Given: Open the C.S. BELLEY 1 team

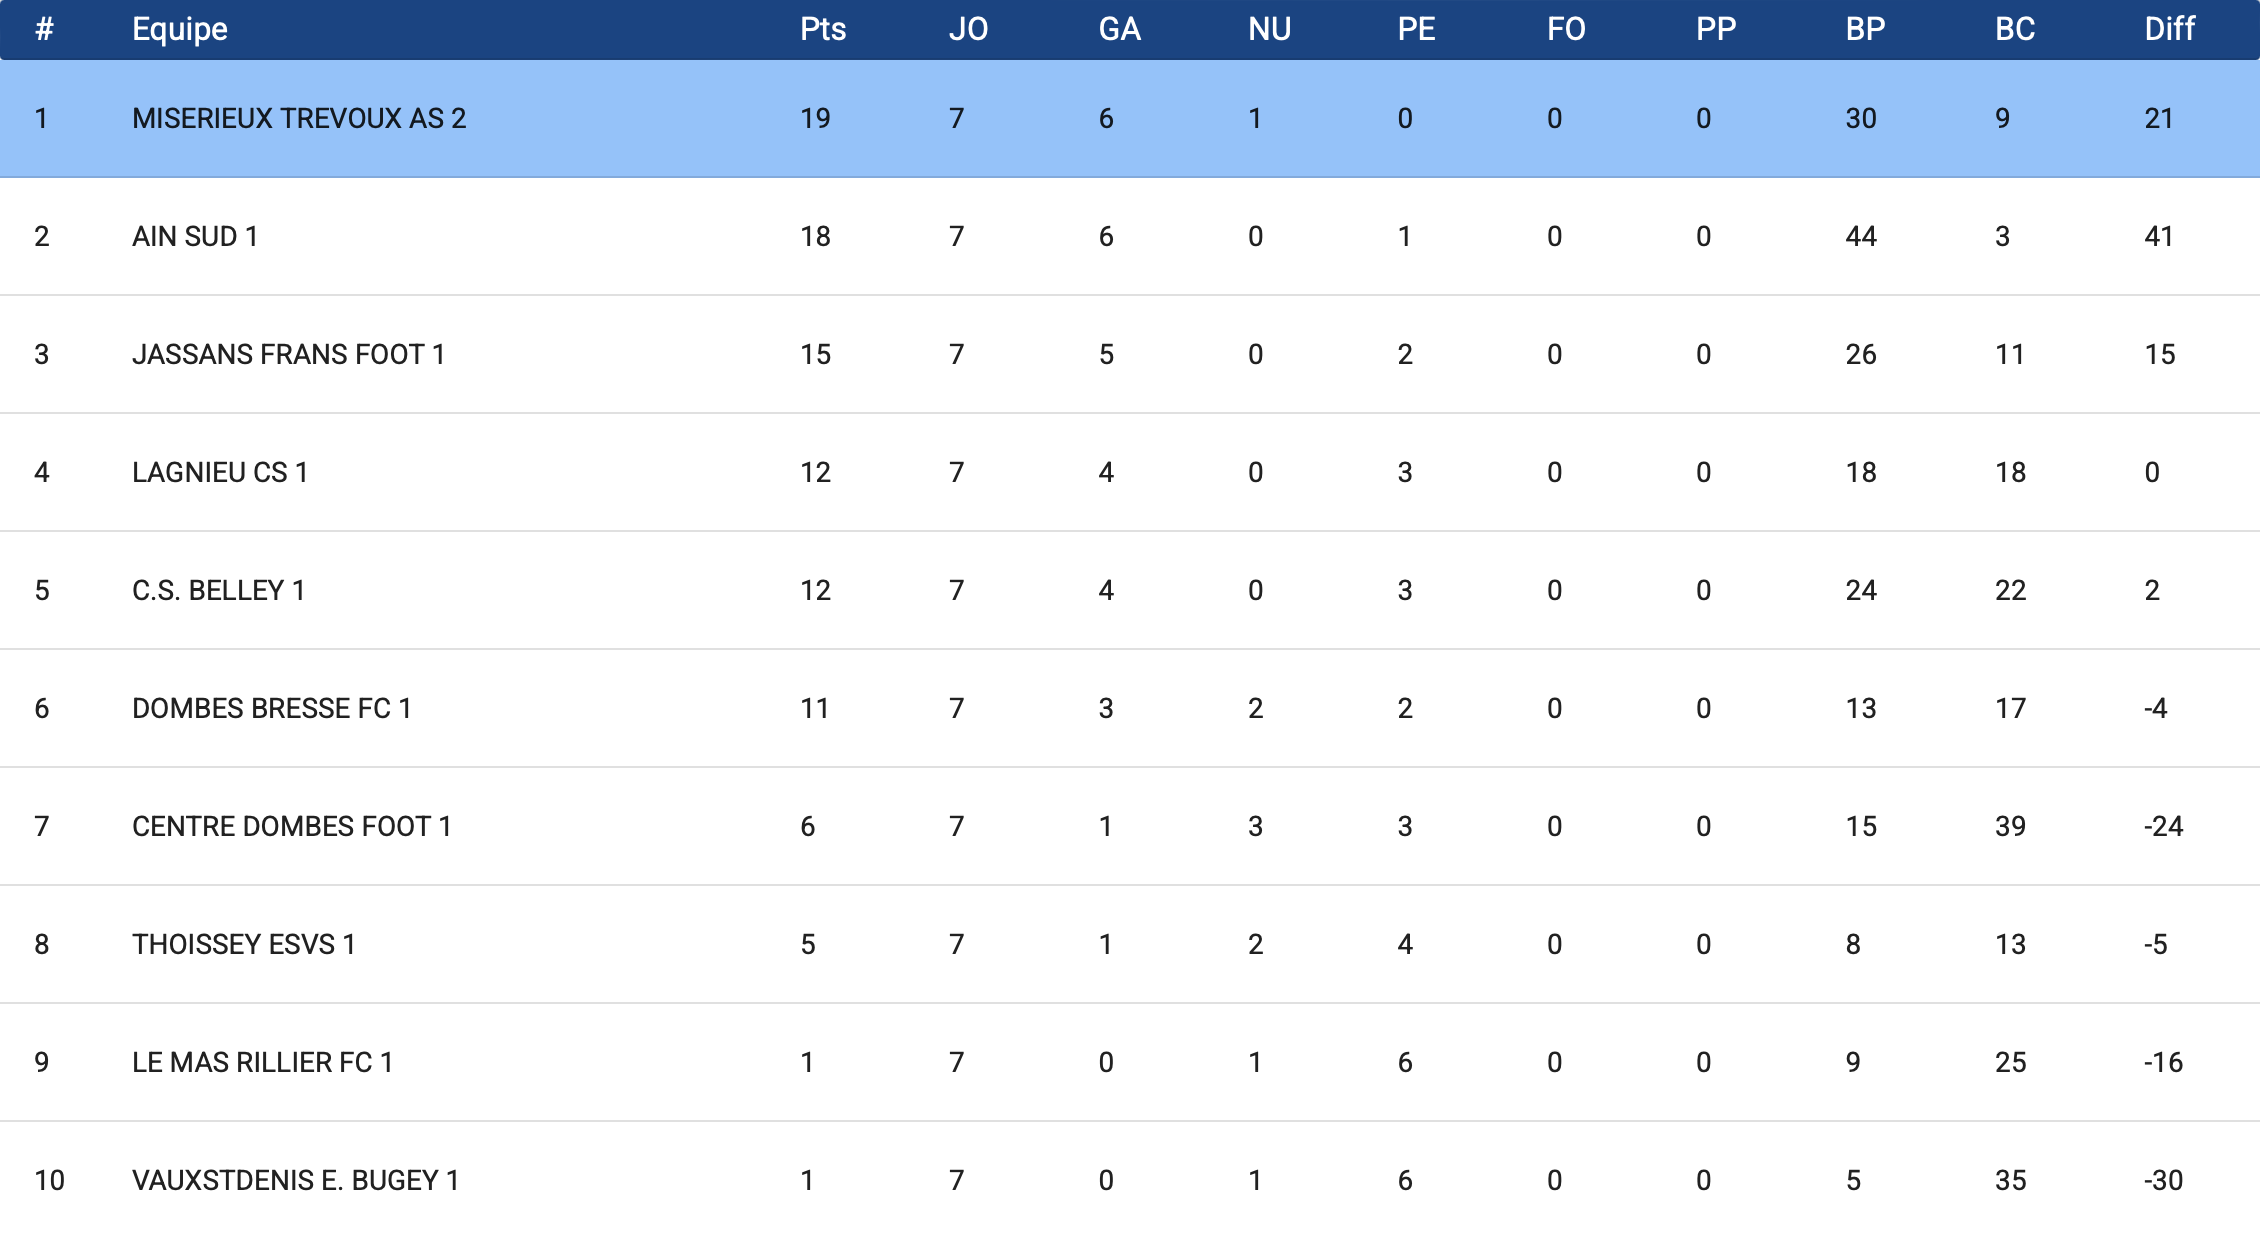Looking at the screenshot, I should point(218,590).
